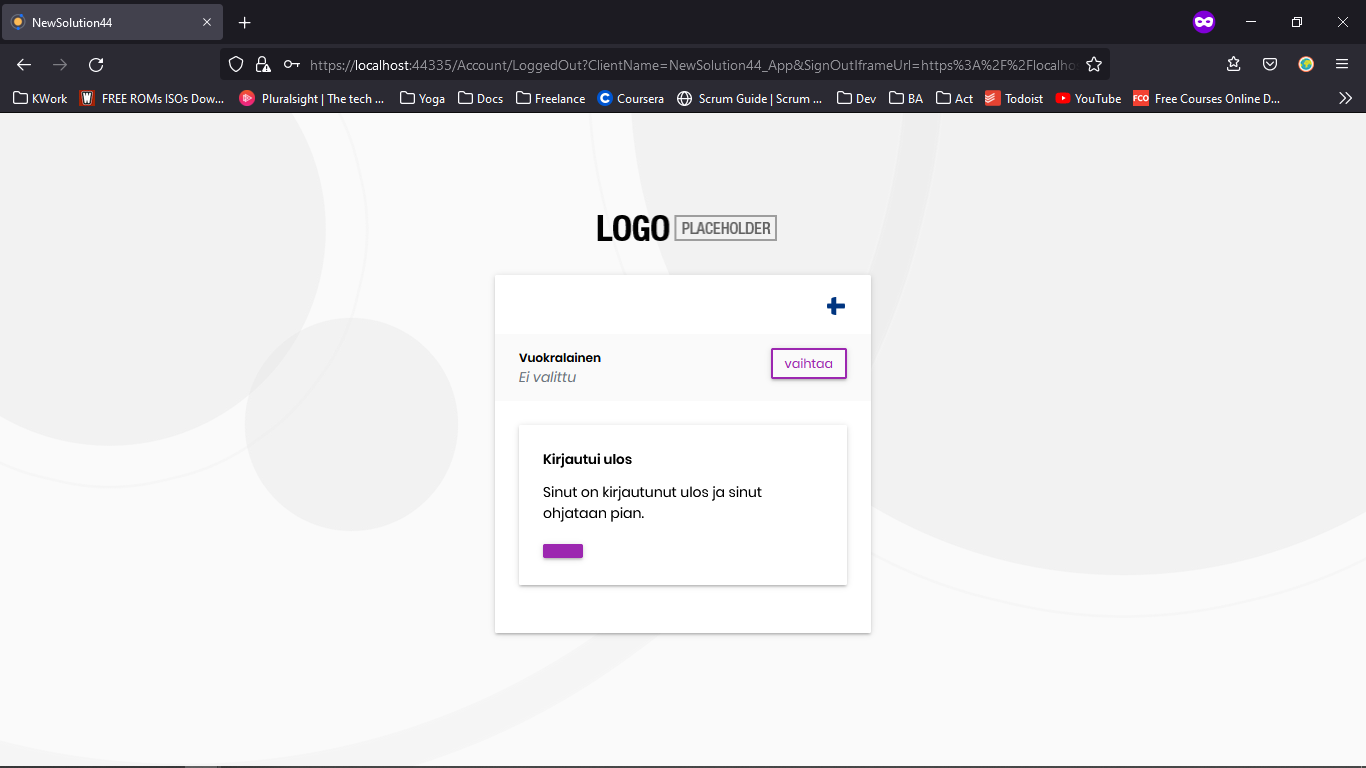Open the YouTube bookmark
This screenshot has height=768, width=1366.
tap(1088, 98)
